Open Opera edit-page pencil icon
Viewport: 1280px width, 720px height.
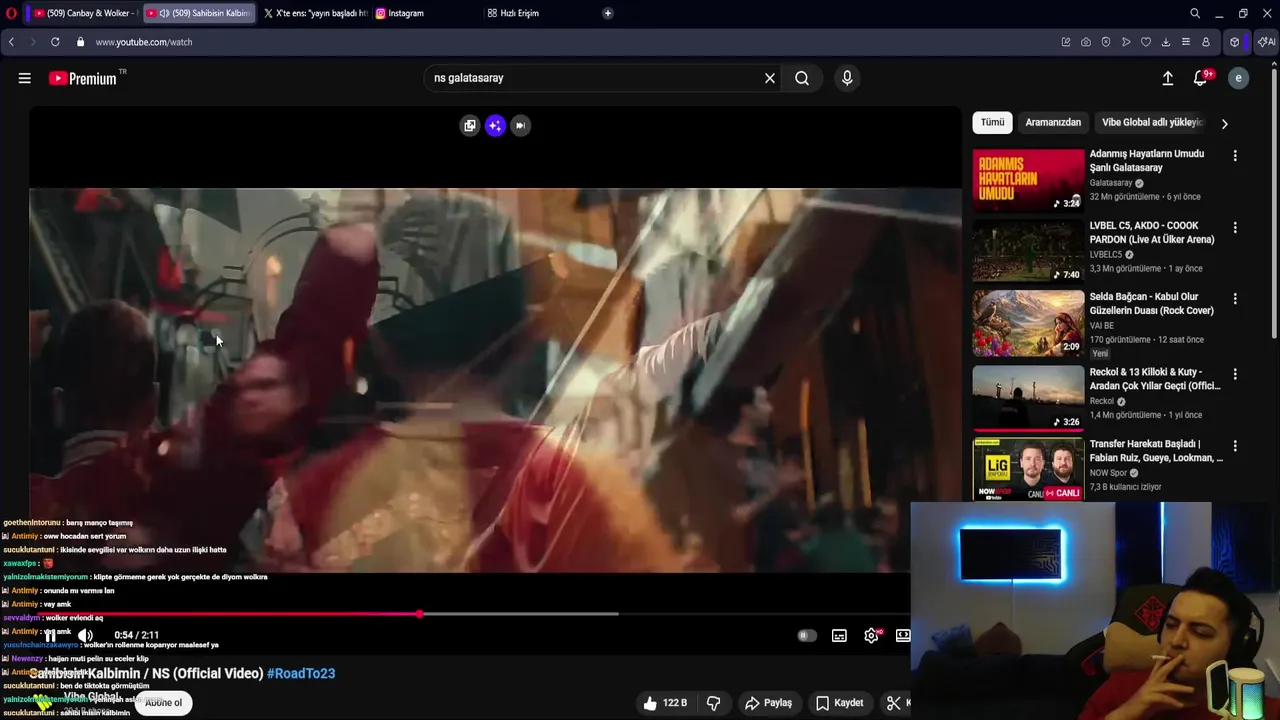pyautogui.click(x=1066, y=42)
